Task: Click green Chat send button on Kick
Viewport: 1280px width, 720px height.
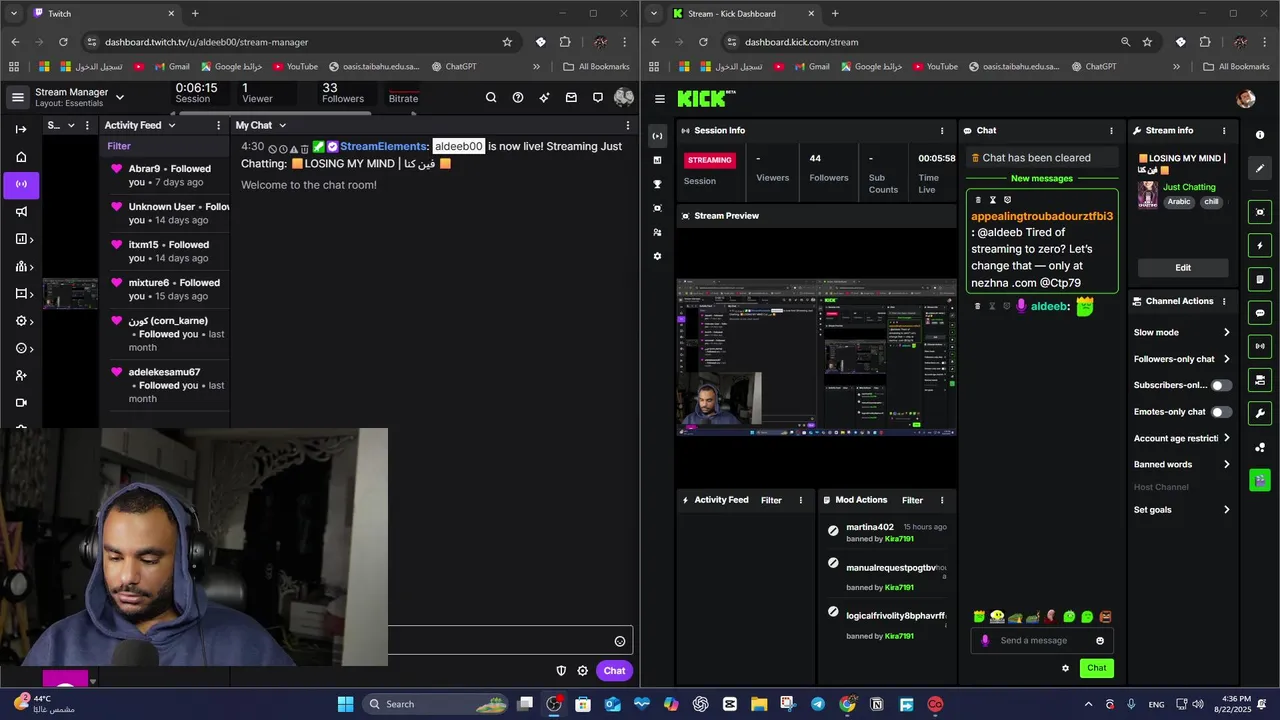Action: (1097, 668)
